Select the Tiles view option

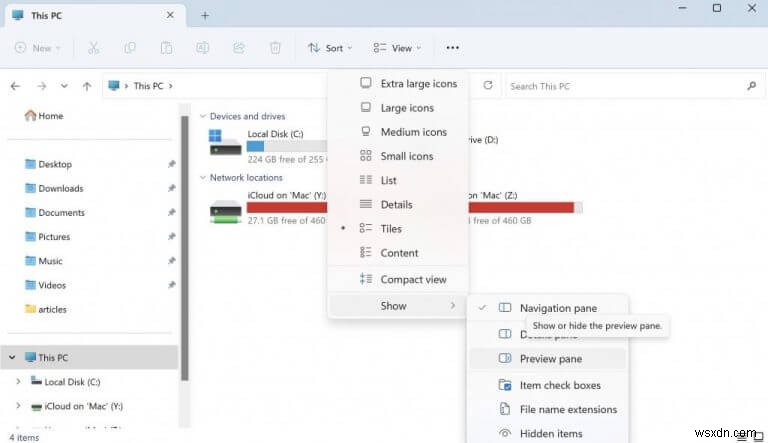[398, 228]
